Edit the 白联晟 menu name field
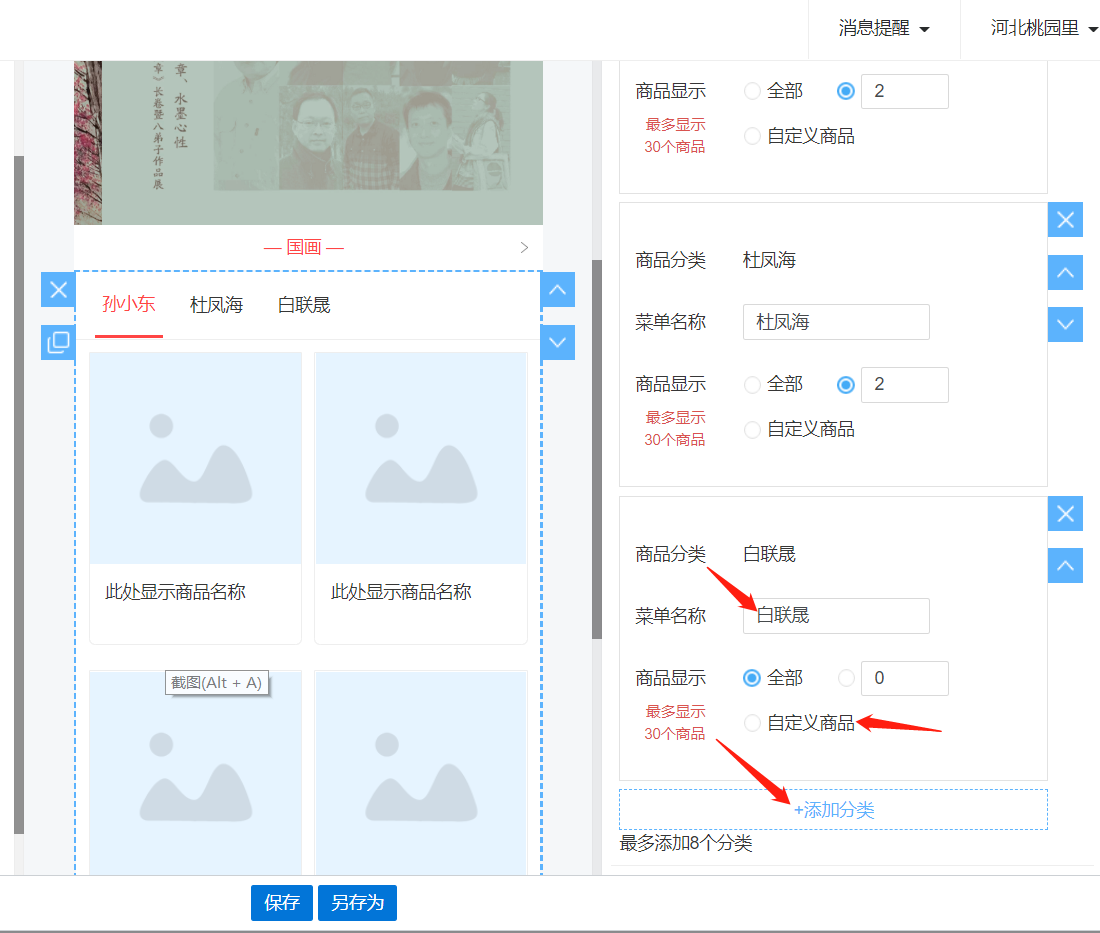 (x=836, y=616)
